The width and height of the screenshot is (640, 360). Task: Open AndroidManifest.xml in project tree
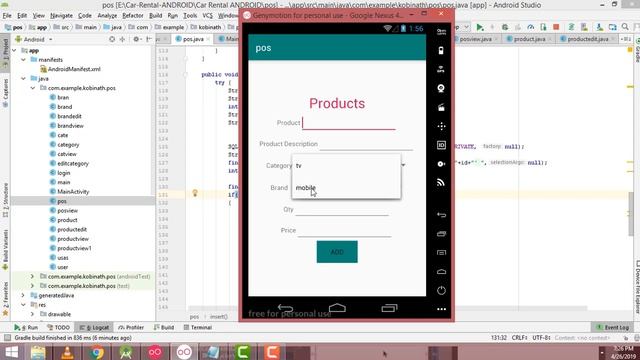[74, 69]
